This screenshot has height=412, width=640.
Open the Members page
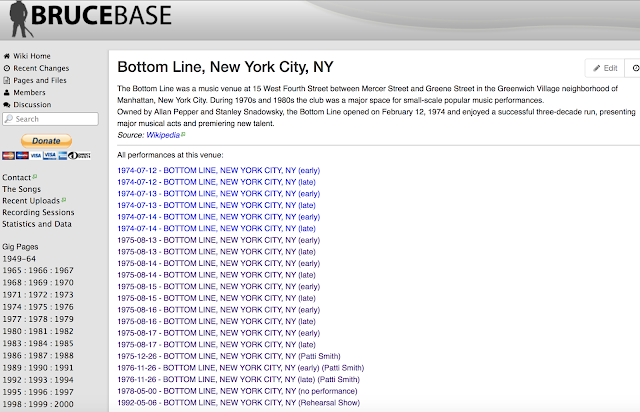coord(29,93)
